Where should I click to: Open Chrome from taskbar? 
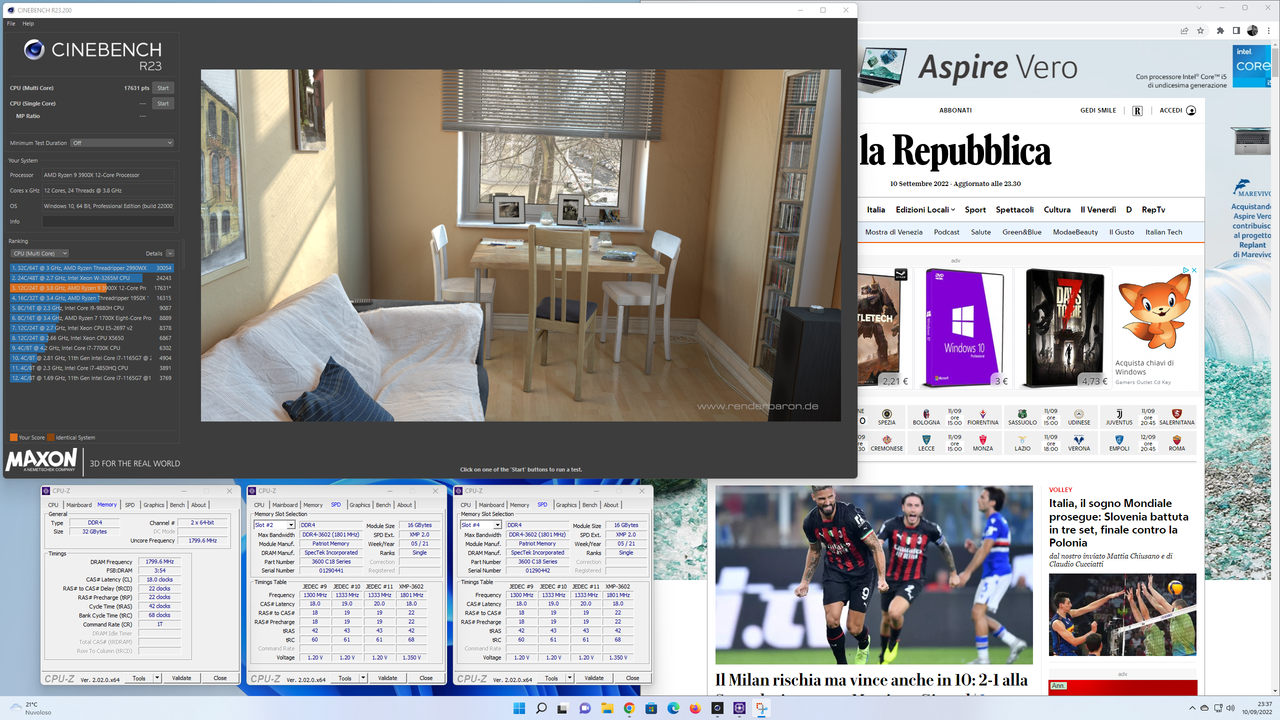pyautogui.click(x=629, y=708)
